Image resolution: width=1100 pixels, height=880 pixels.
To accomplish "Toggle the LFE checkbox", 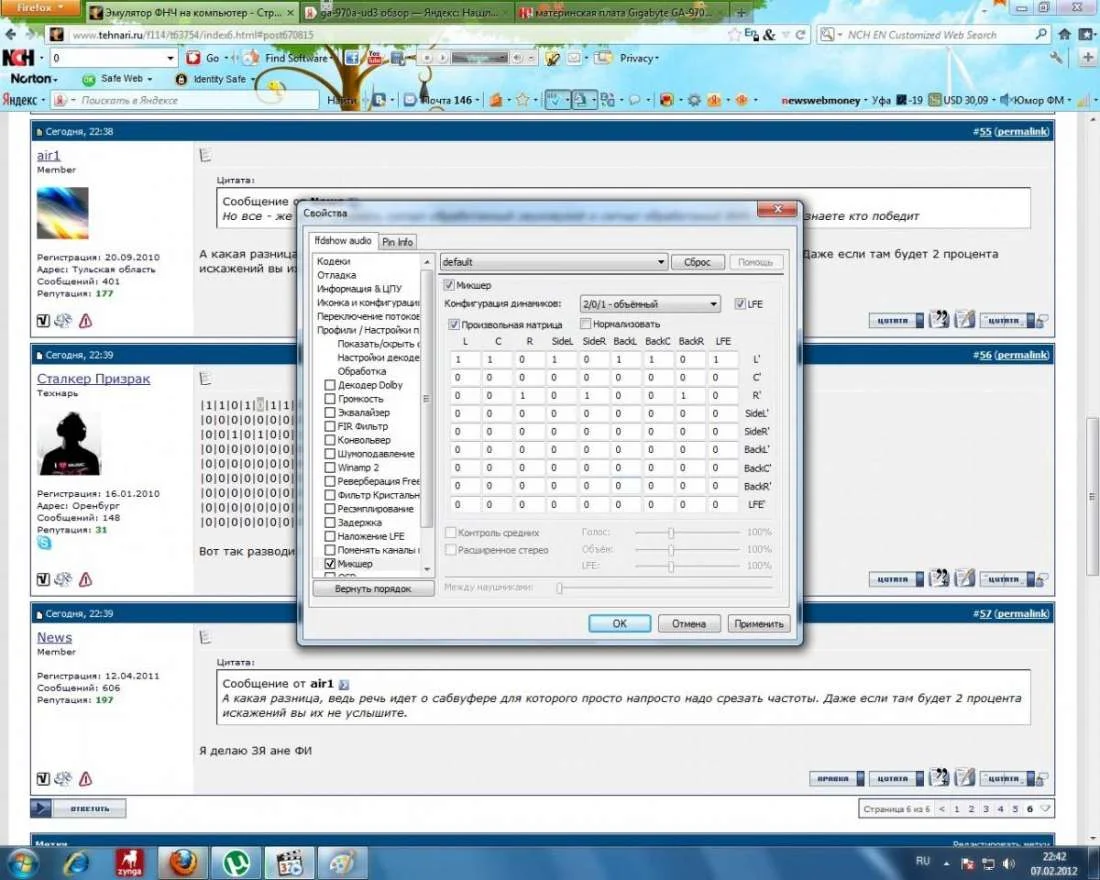I will [740, 304].
